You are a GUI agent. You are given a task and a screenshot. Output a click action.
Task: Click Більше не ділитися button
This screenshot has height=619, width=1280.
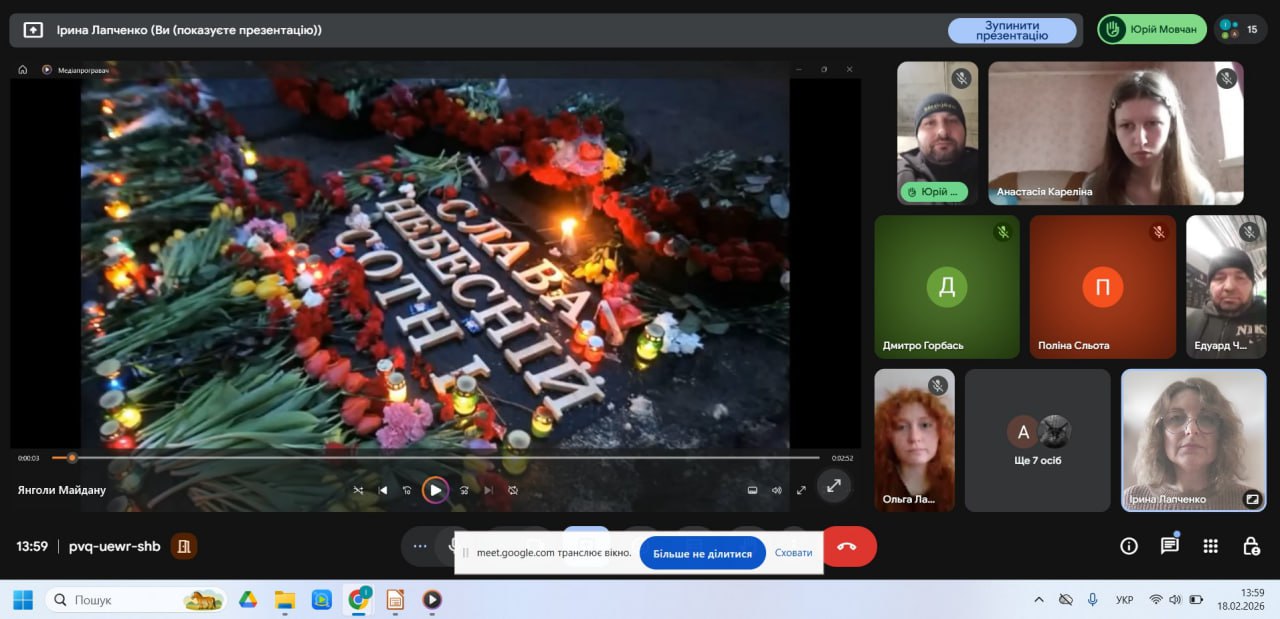(702, 553)
